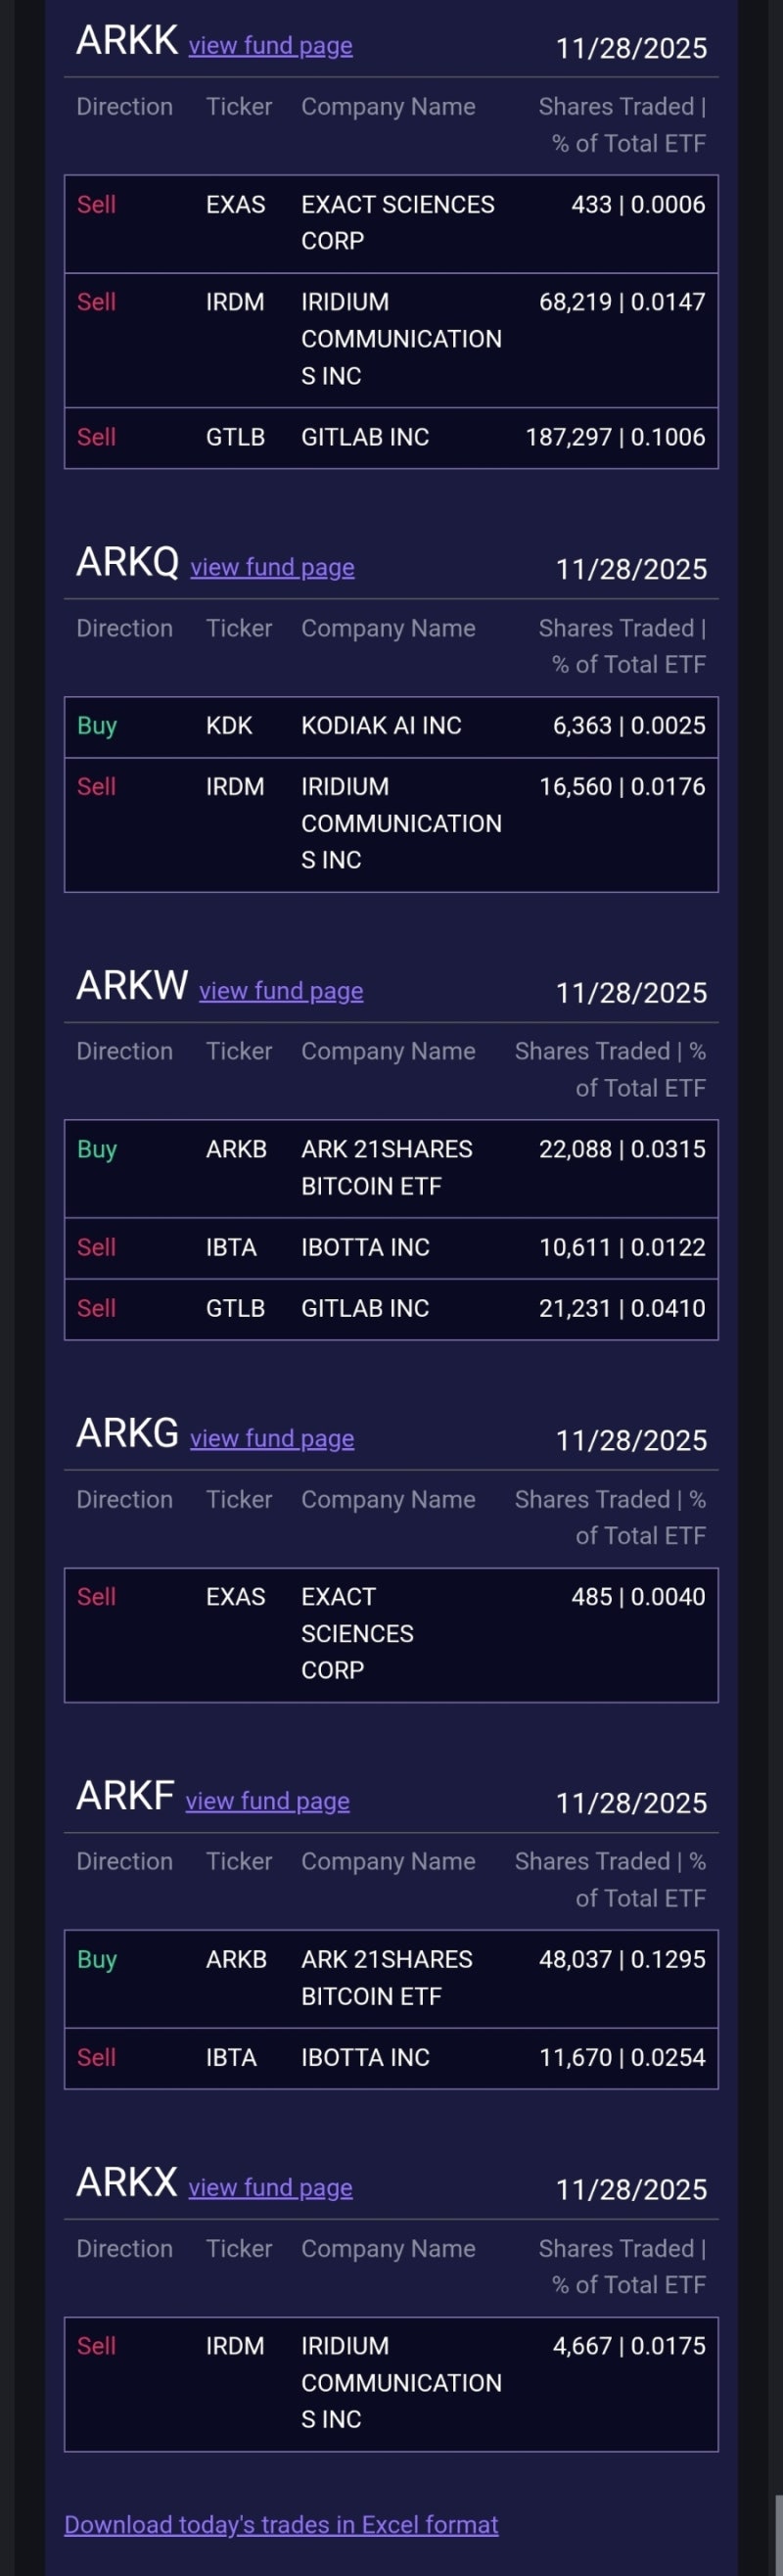Open the ARKW fund page link
The width and height of the screenshot is (783, 2576).
coord(280,990)
